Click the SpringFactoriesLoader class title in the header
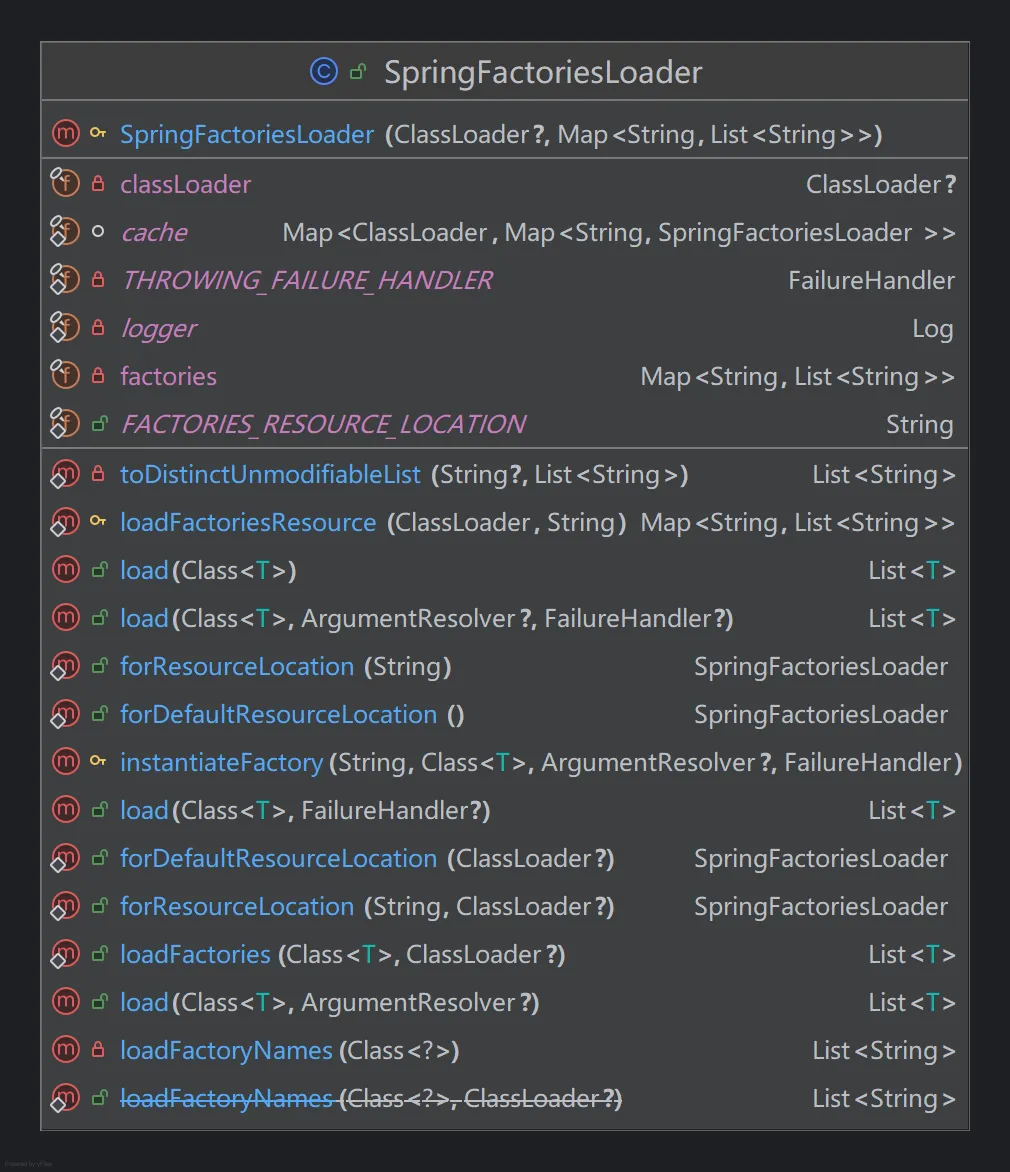1010x1172 pixels. 543,72
